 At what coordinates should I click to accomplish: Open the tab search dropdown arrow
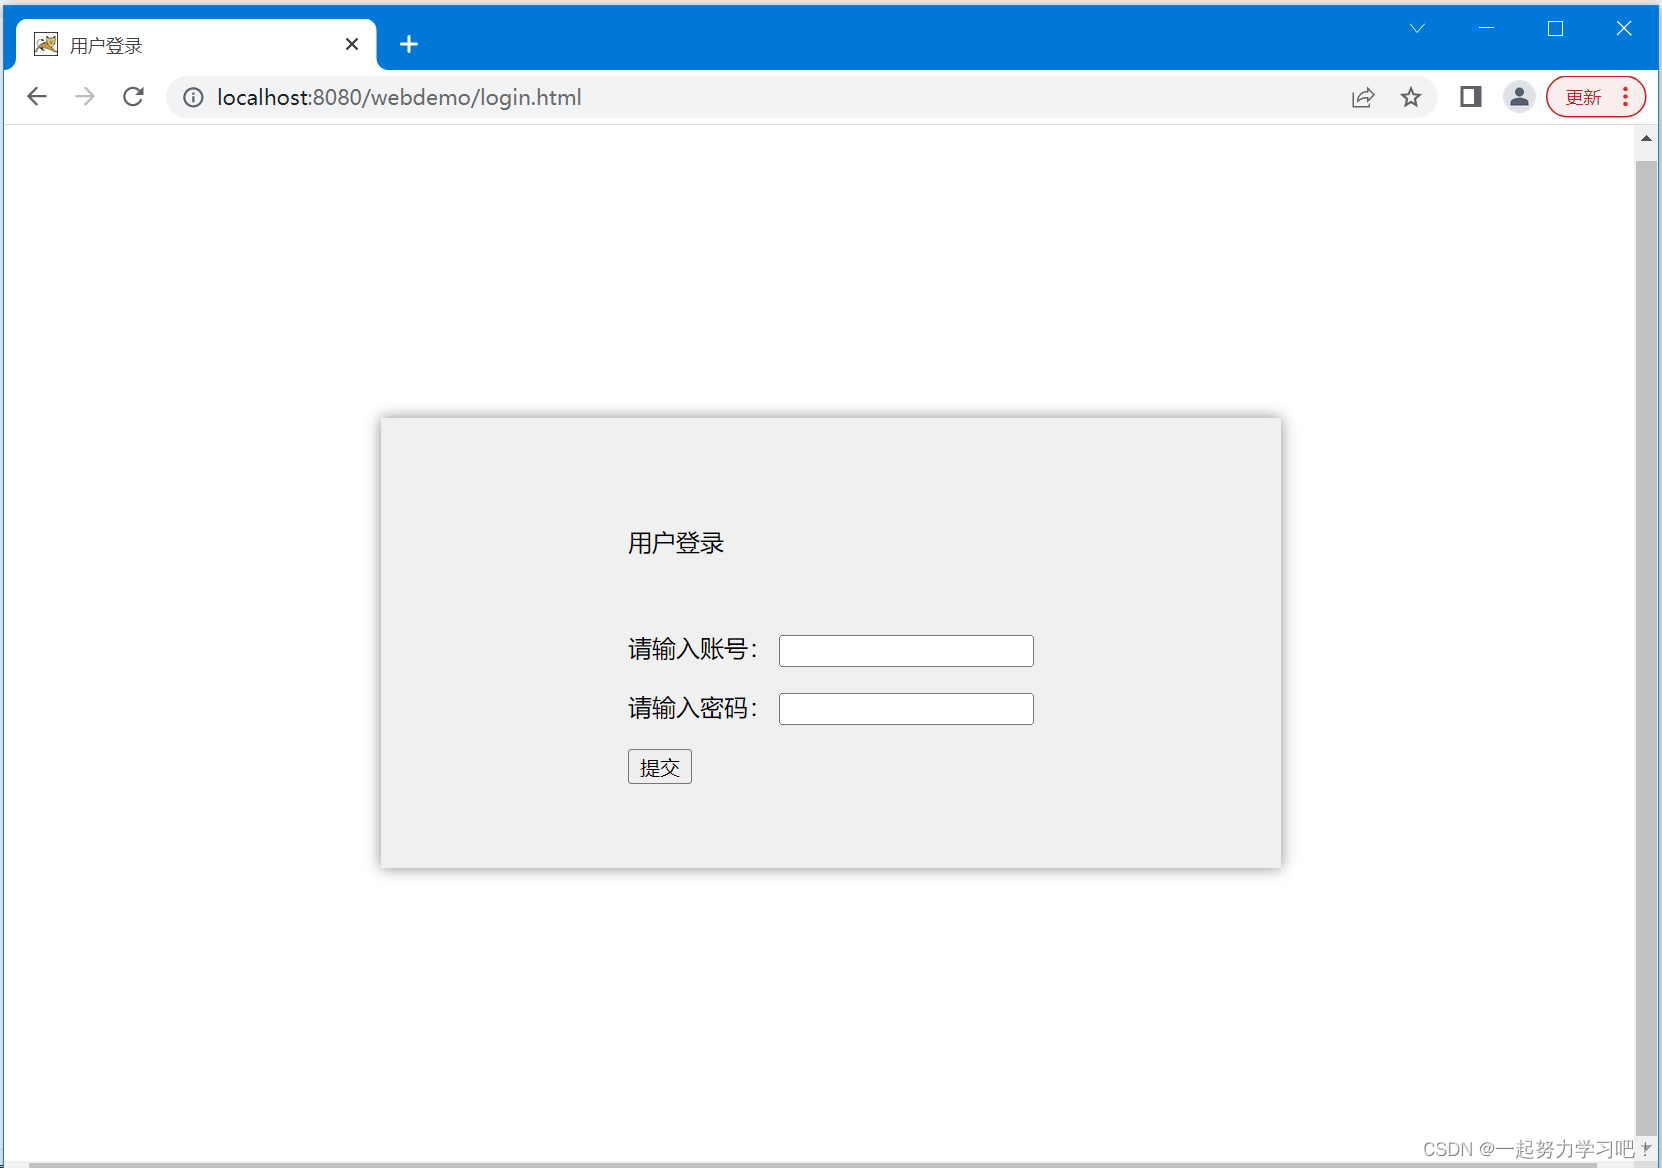point(1417,29)
